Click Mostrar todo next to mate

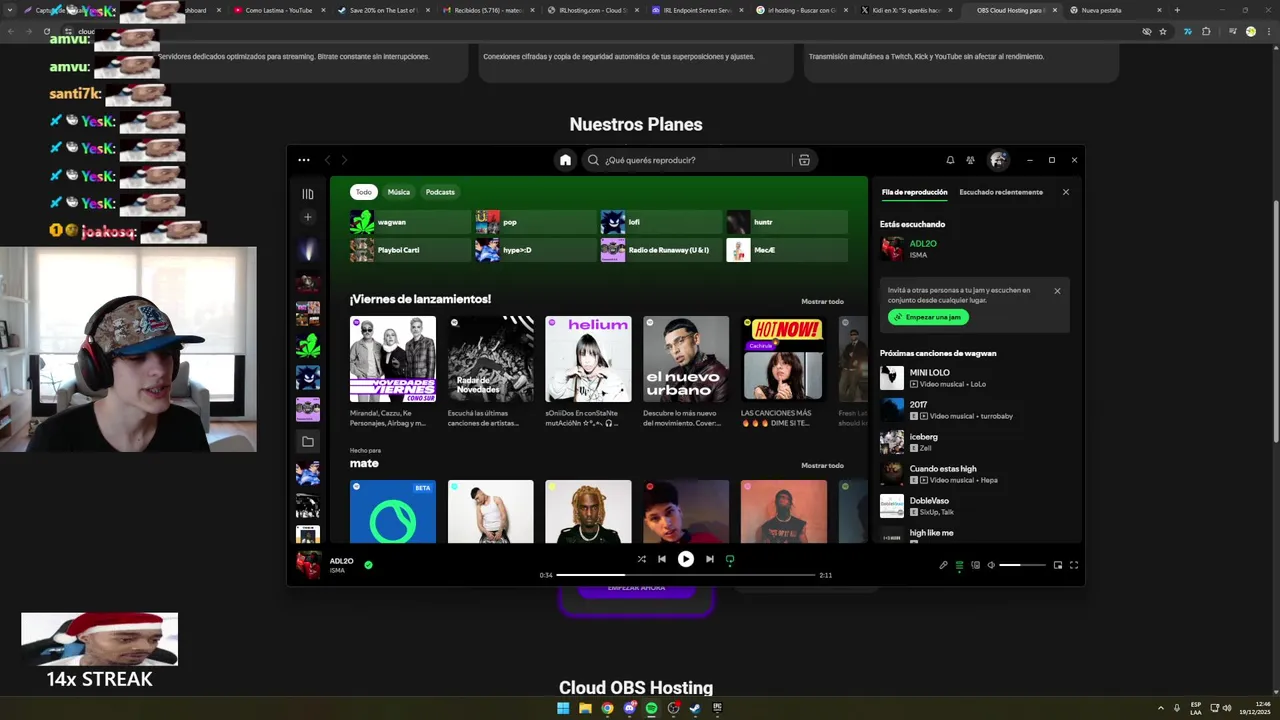click(x=822, y=465)
